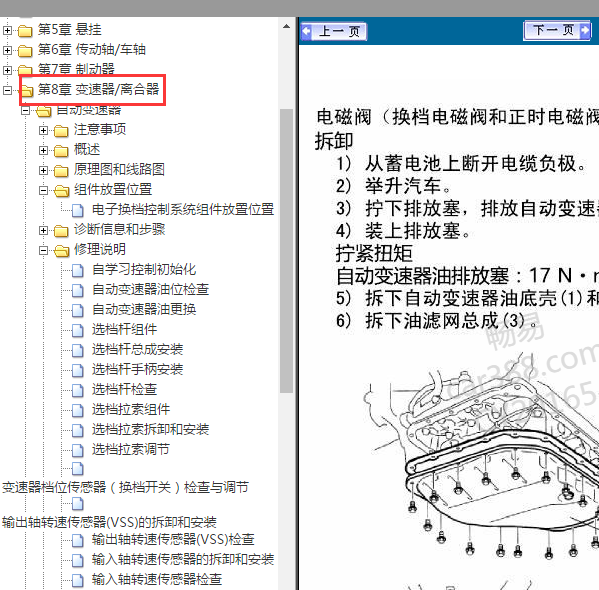Open 选档杆检查 topic
Viewport: 599px width, 590px height.
125,389
